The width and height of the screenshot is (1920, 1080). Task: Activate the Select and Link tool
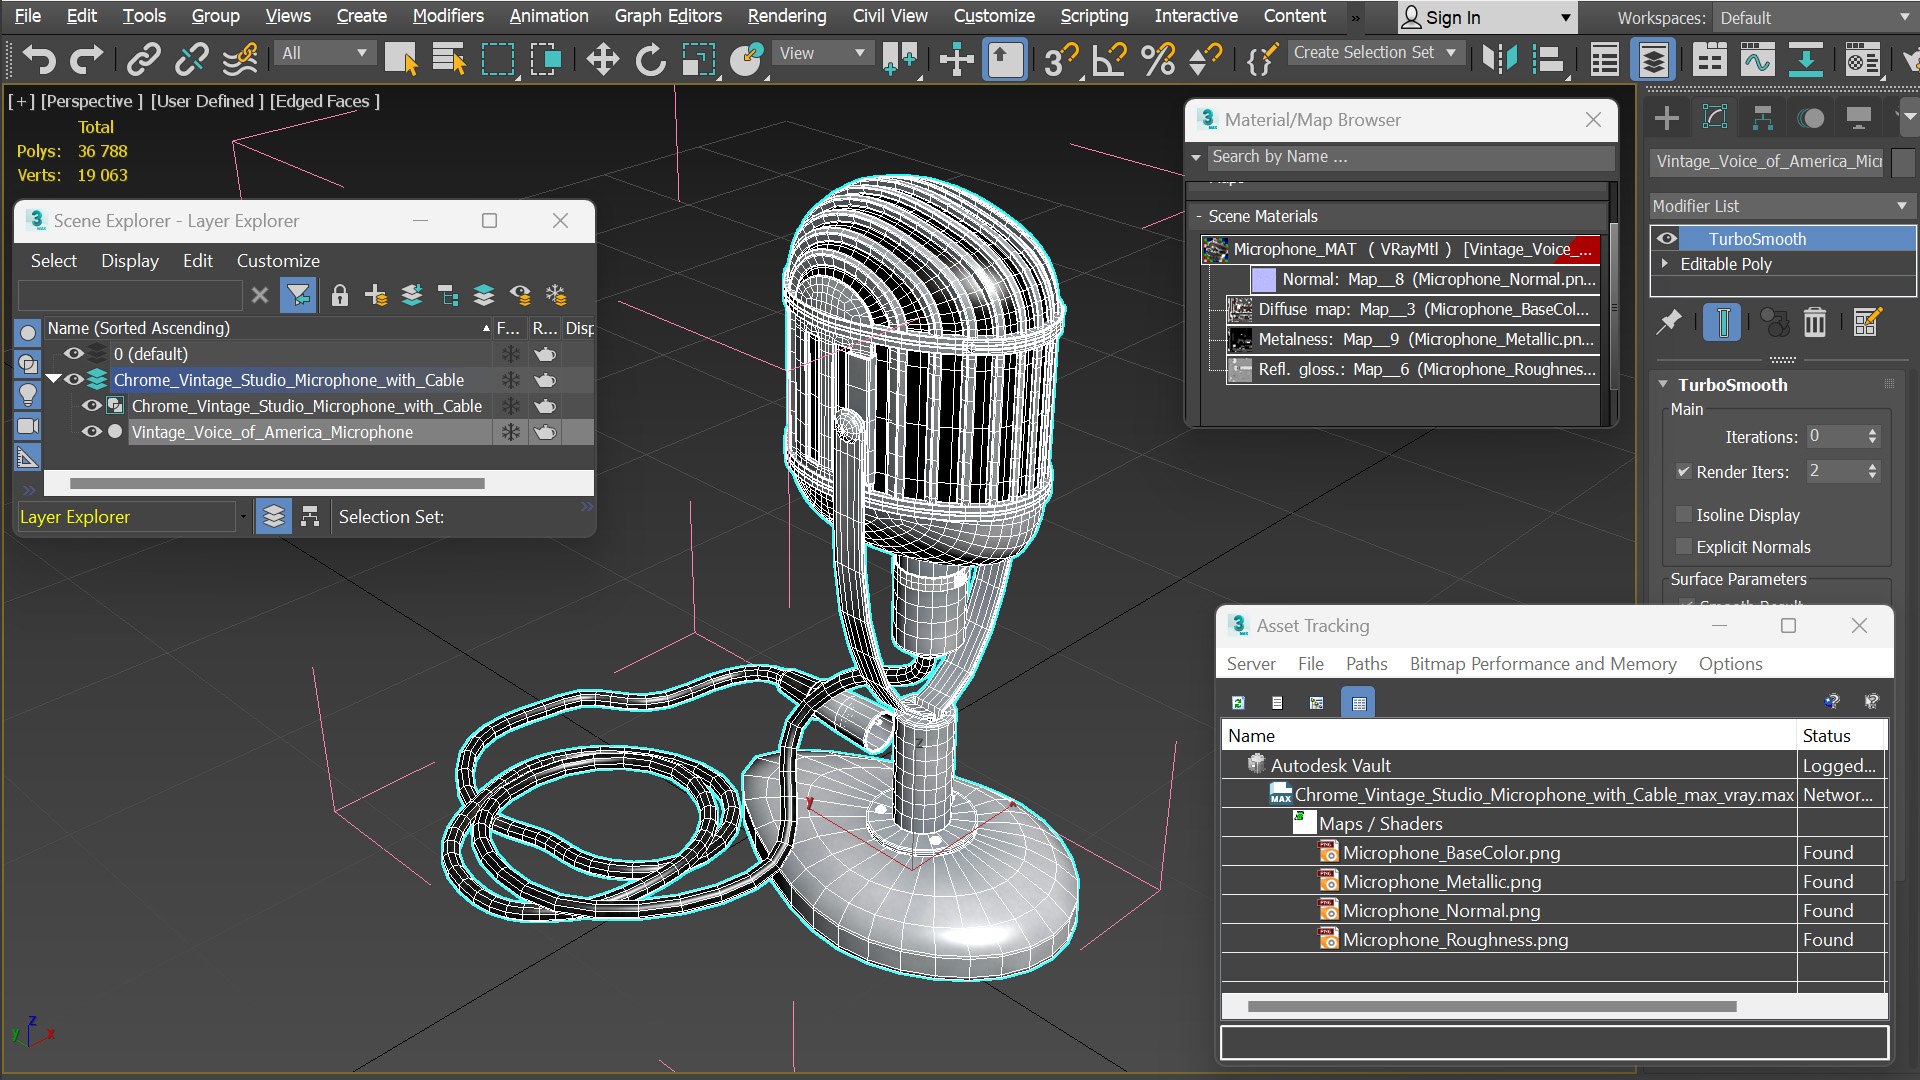pyautogui.click(x=144, y=60)
